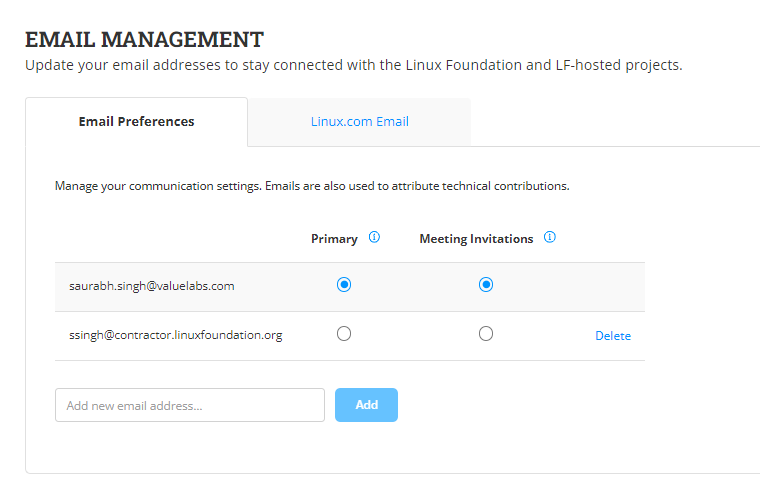760x479 pixels.
Task: Set ssingh@contractor.linuxfoundation.org as Primary email
Action: (x=344, y=334)
